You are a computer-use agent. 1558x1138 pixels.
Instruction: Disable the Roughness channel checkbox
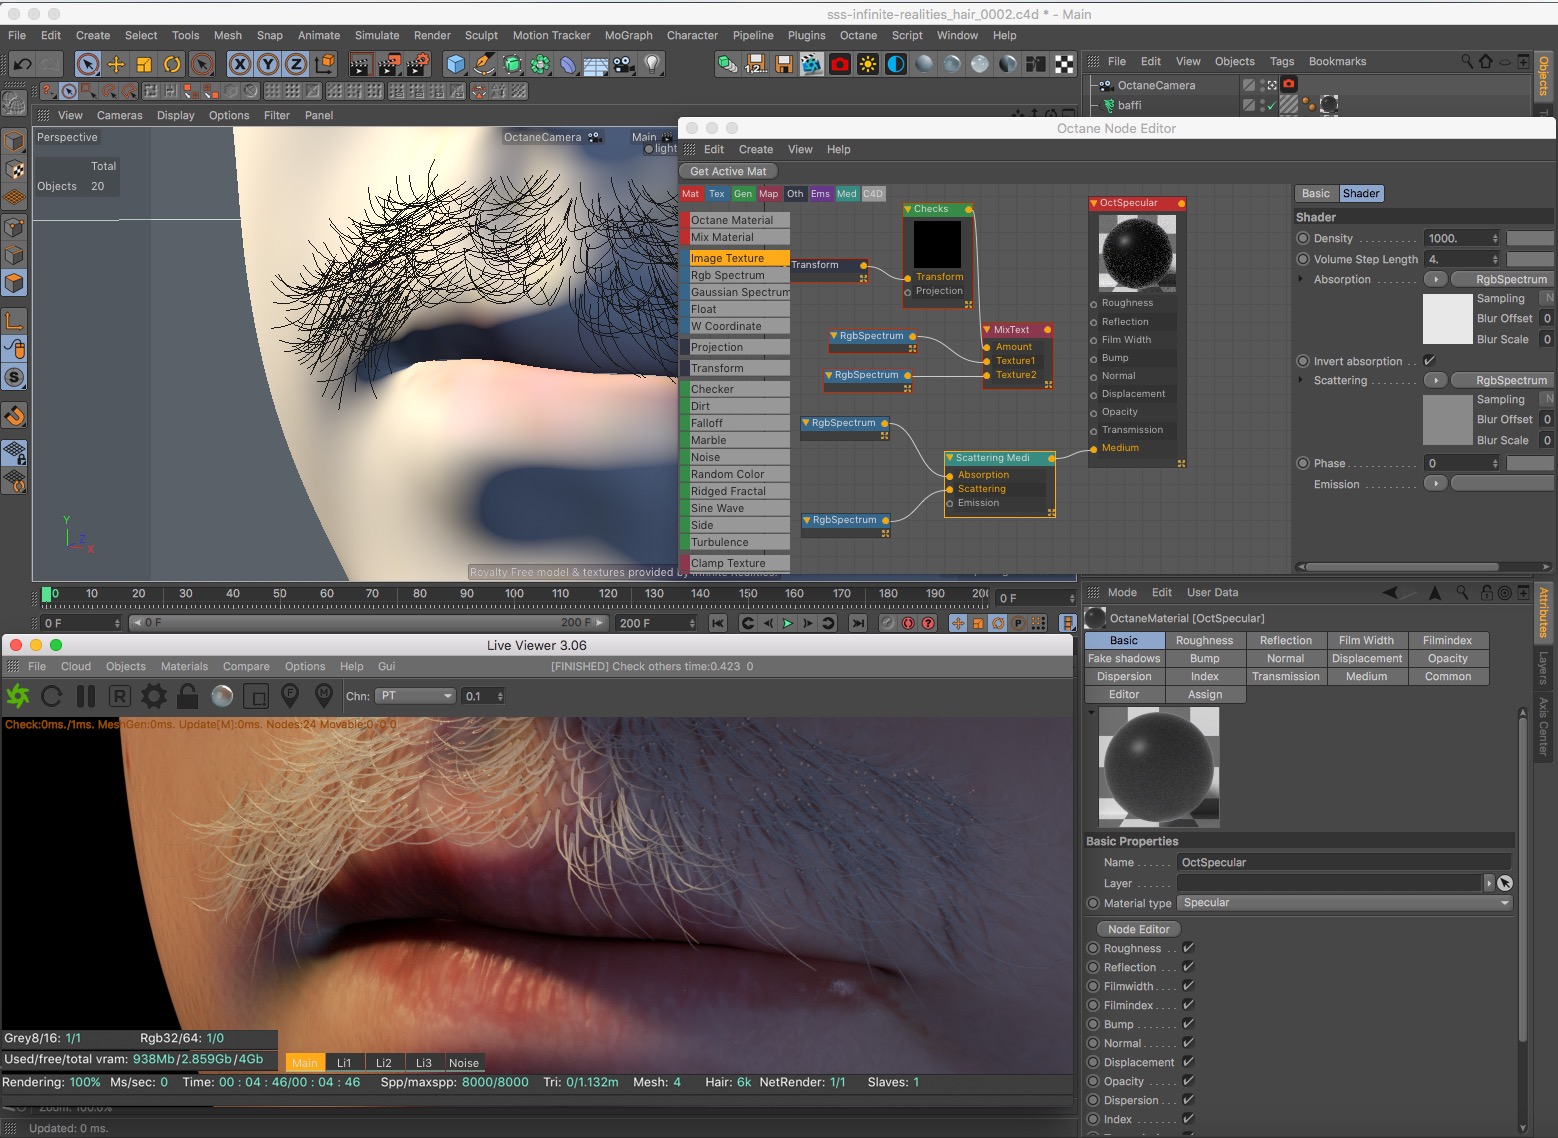[x=1188, y=948]
